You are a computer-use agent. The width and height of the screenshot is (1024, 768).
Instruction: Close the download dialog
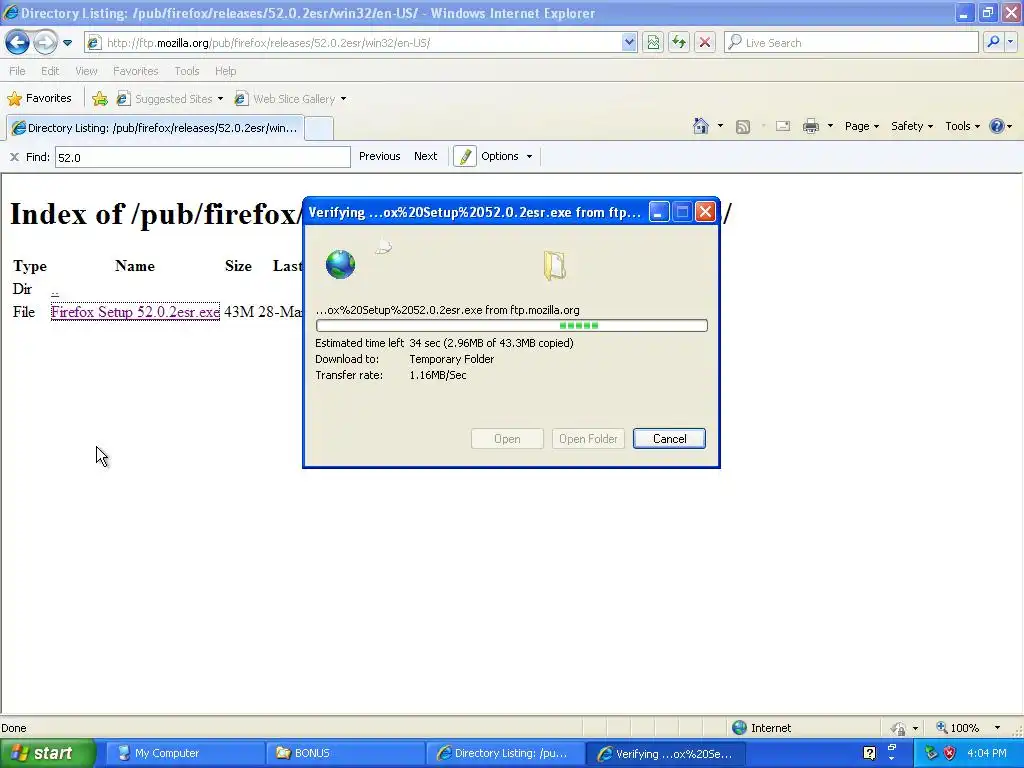705,212
